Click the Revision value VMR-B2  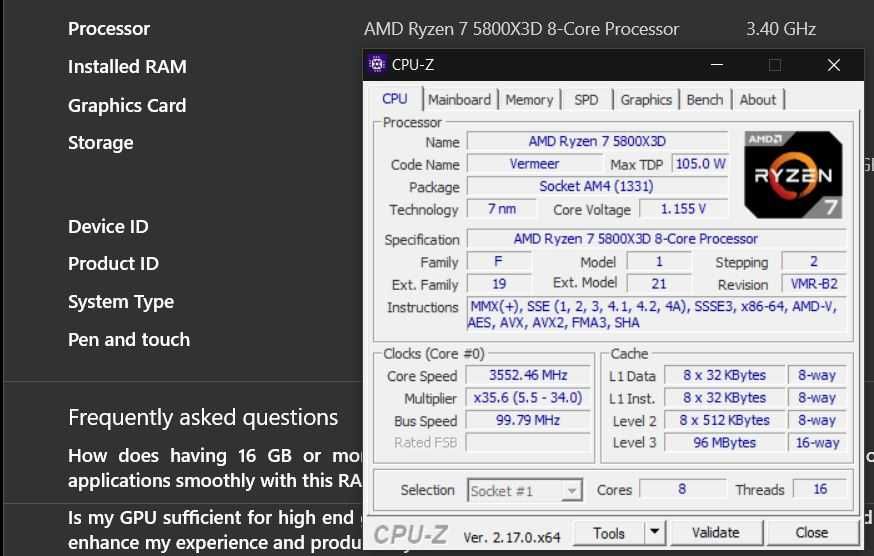[x=814, y=284]
